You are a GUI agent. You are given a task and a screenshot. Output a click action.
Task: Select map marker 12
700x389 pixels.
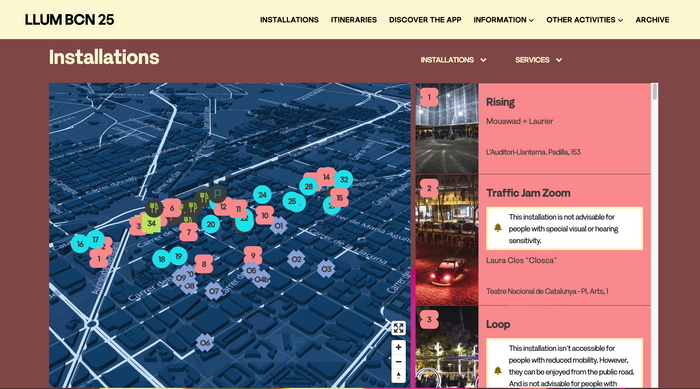[x=223, y=207]
